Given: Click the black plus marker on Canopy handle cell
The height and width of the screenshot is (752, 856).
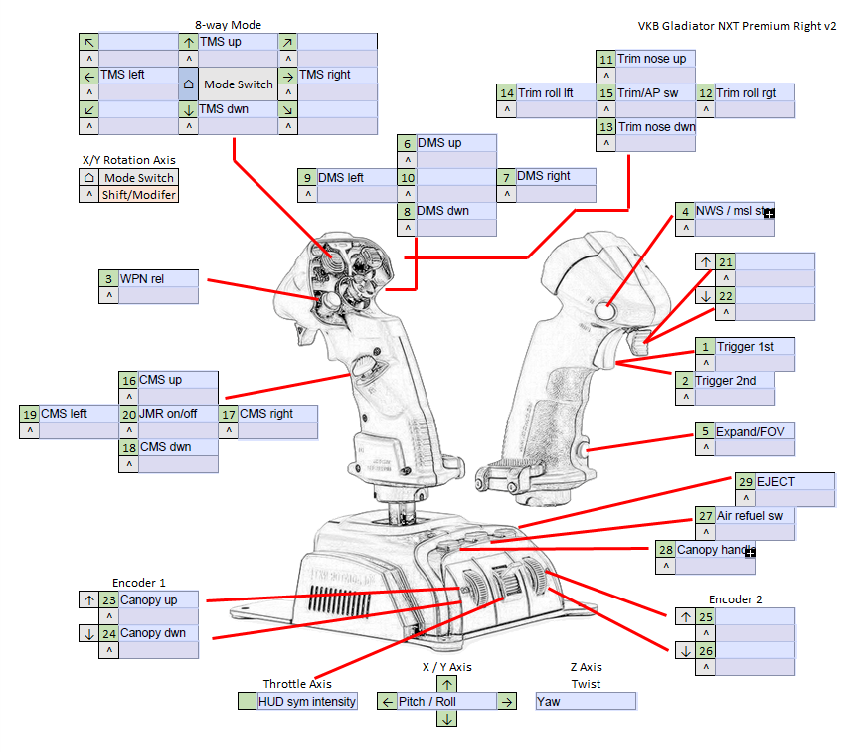Looking at the screenshot, I should point(749,551).
